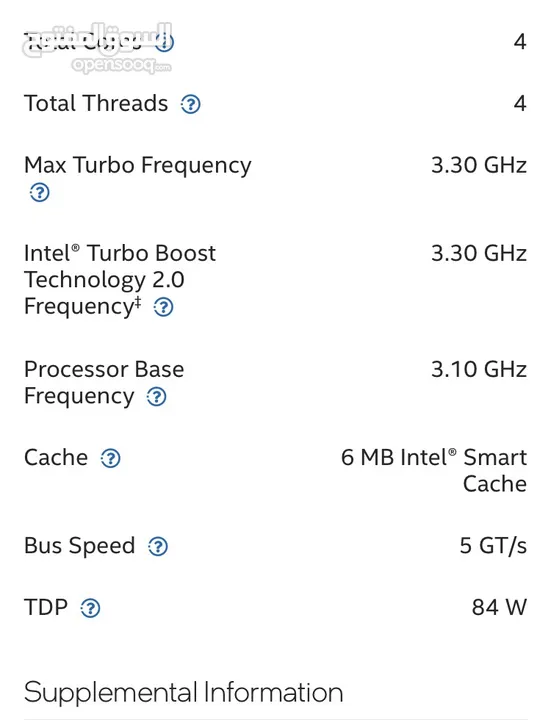Image resolution: width=551 pixels, height=720 pixels.
Task: Select the Total Threads label text
Action: [x=96, y=103]
